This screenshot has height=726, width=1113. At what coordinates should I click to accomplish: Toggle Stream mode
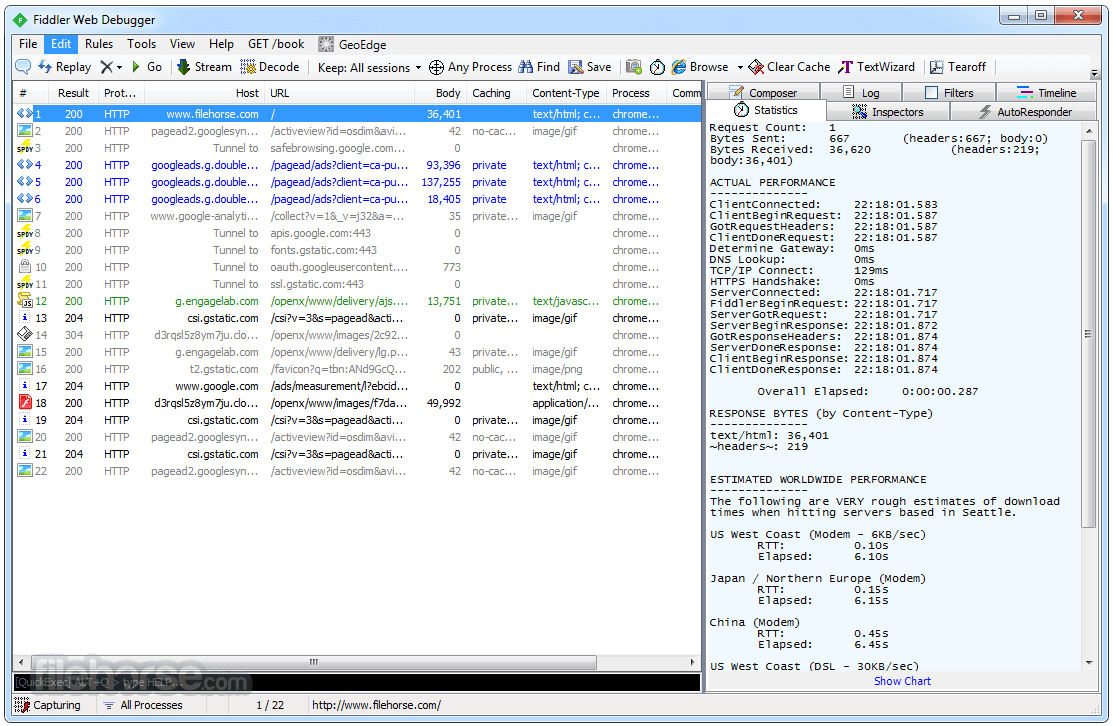click(204, 67)
